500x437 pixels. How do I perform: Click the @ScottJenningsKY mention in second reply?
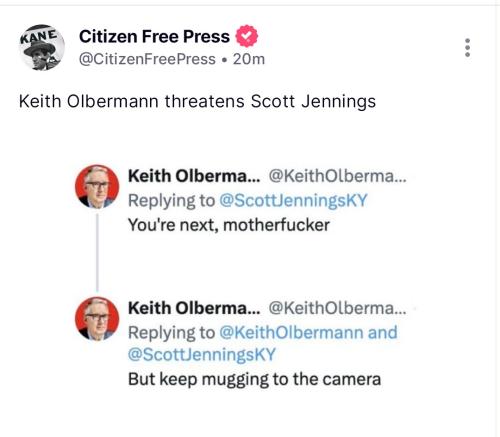pyautogui.click(x=202, y=354)
